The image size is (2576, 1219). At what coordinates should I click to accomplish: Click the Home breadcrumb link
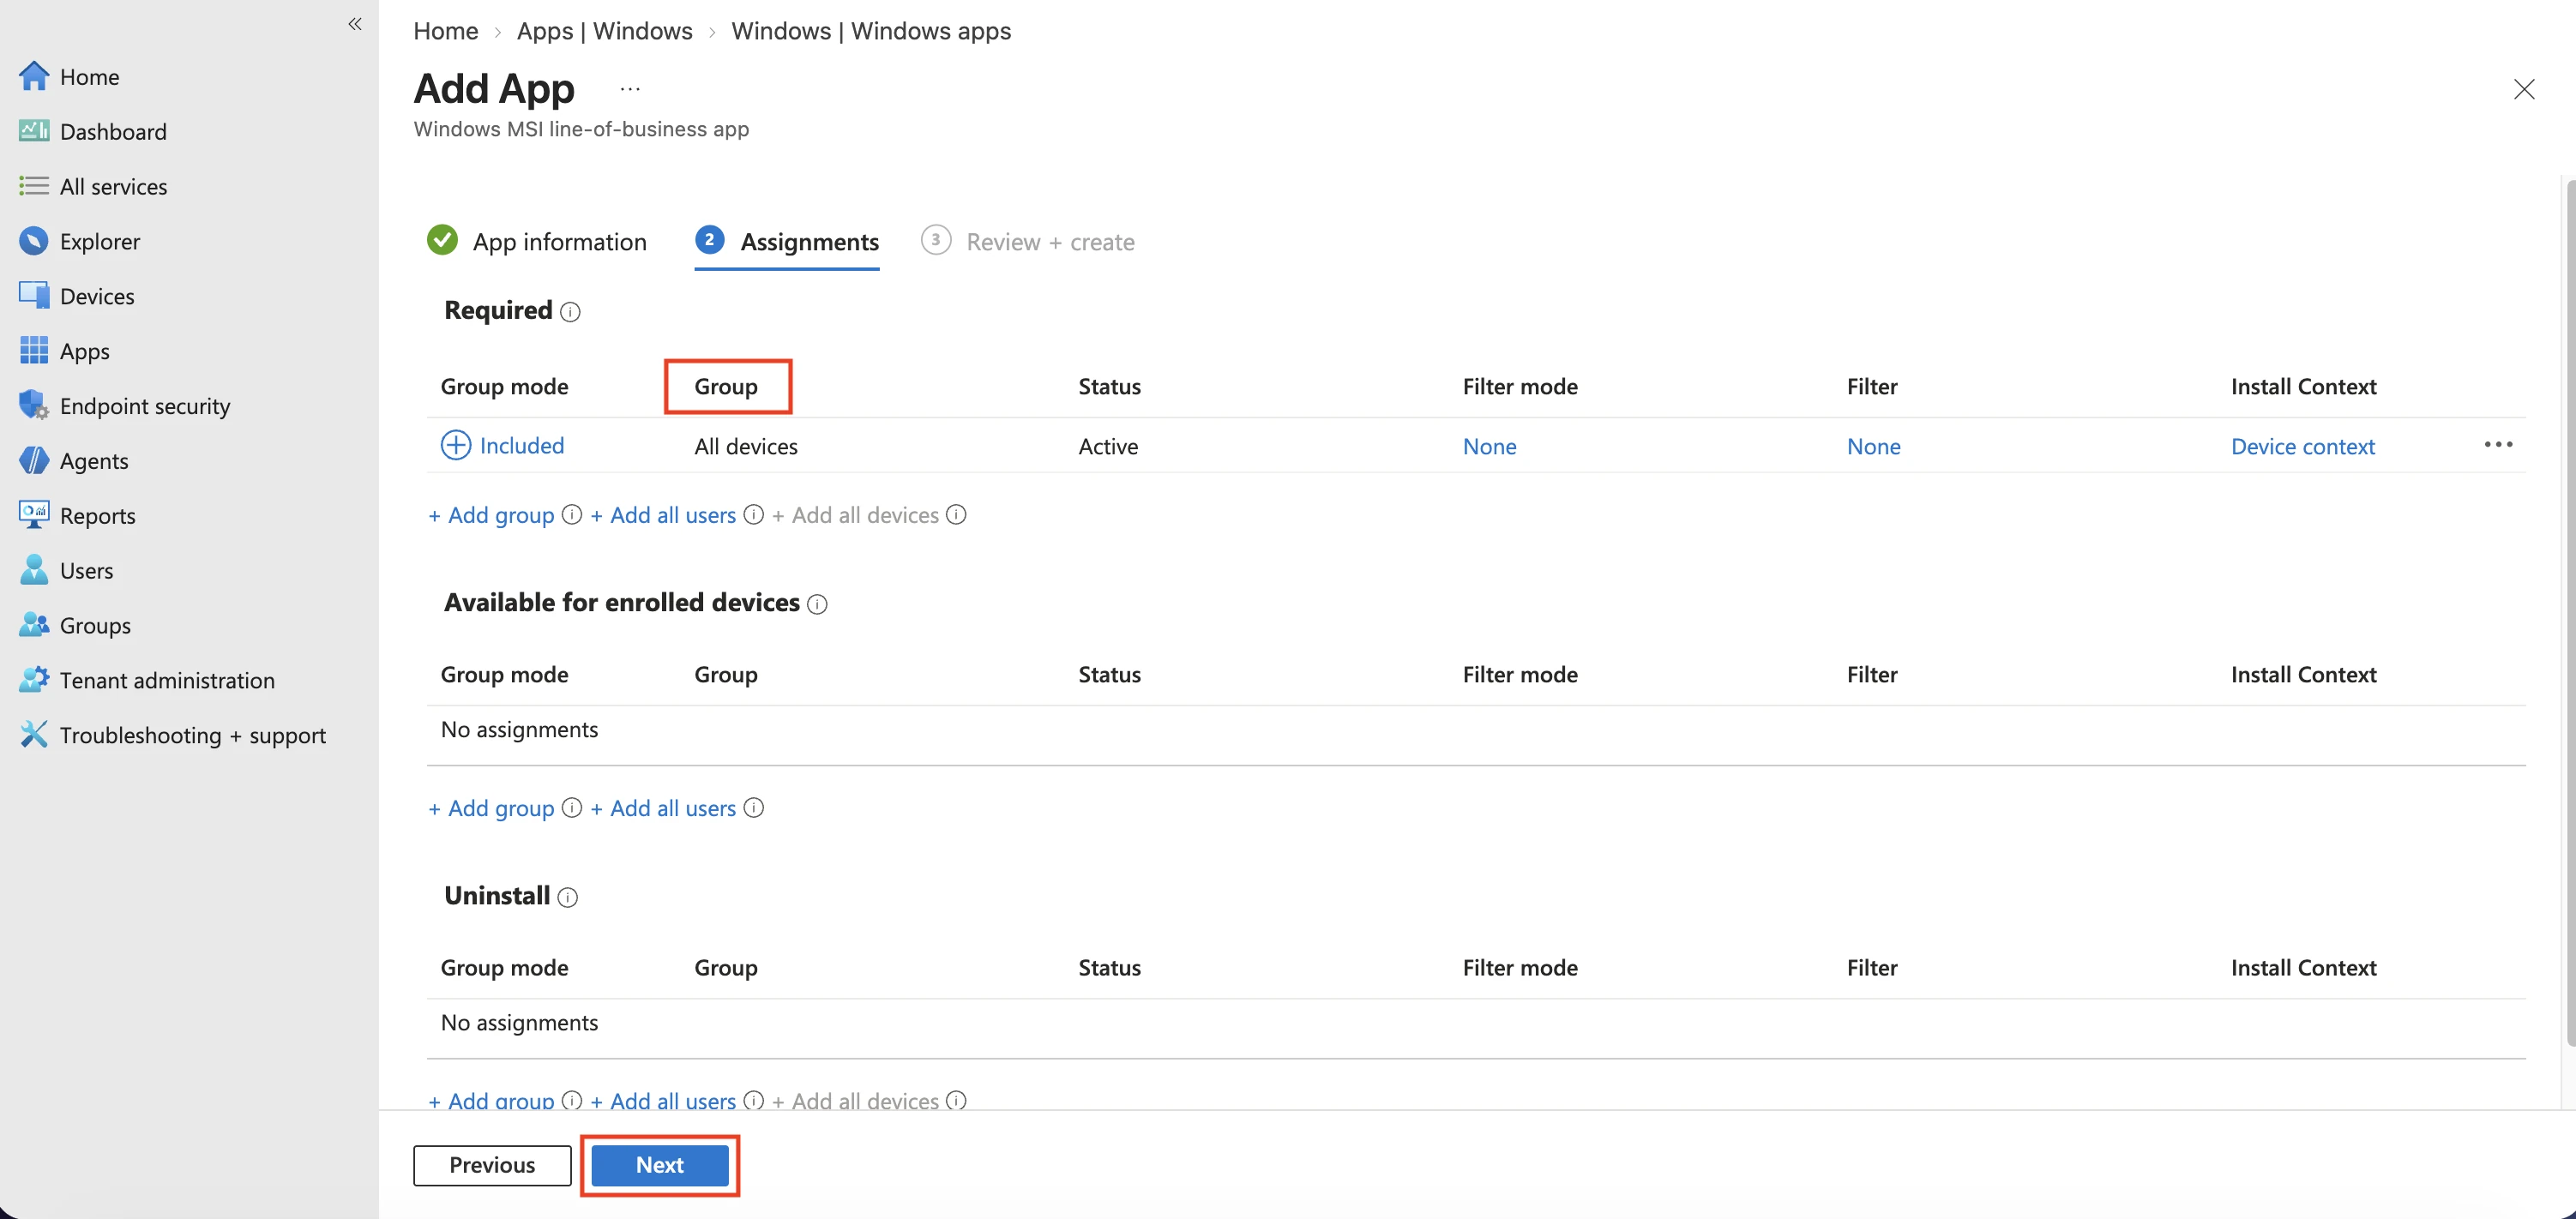(446, 31)
